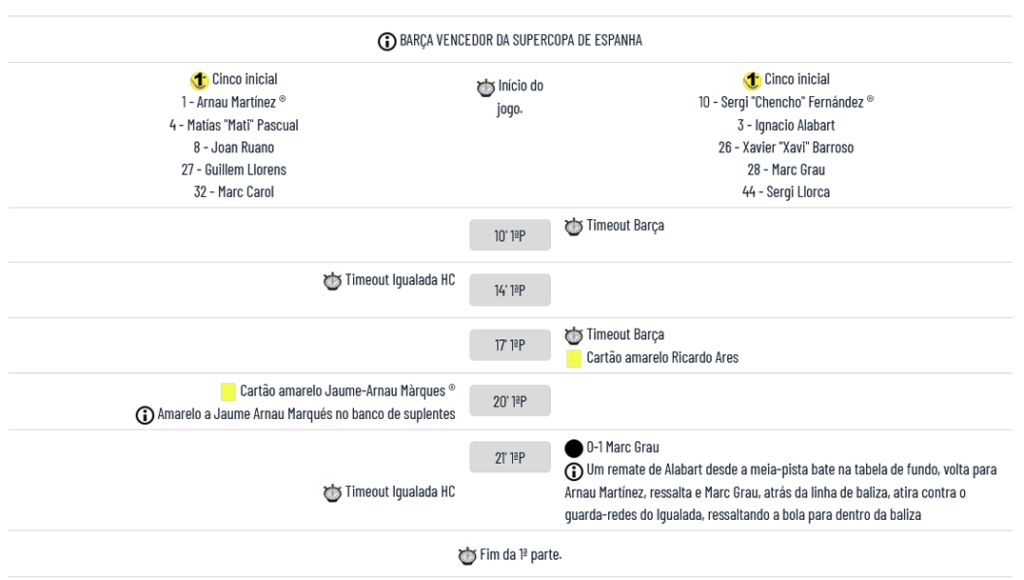Click the yellow card icon for Jaume-Arnau Màrques
The height and width of the screenshot is (580, 1024).
[228, 391]
